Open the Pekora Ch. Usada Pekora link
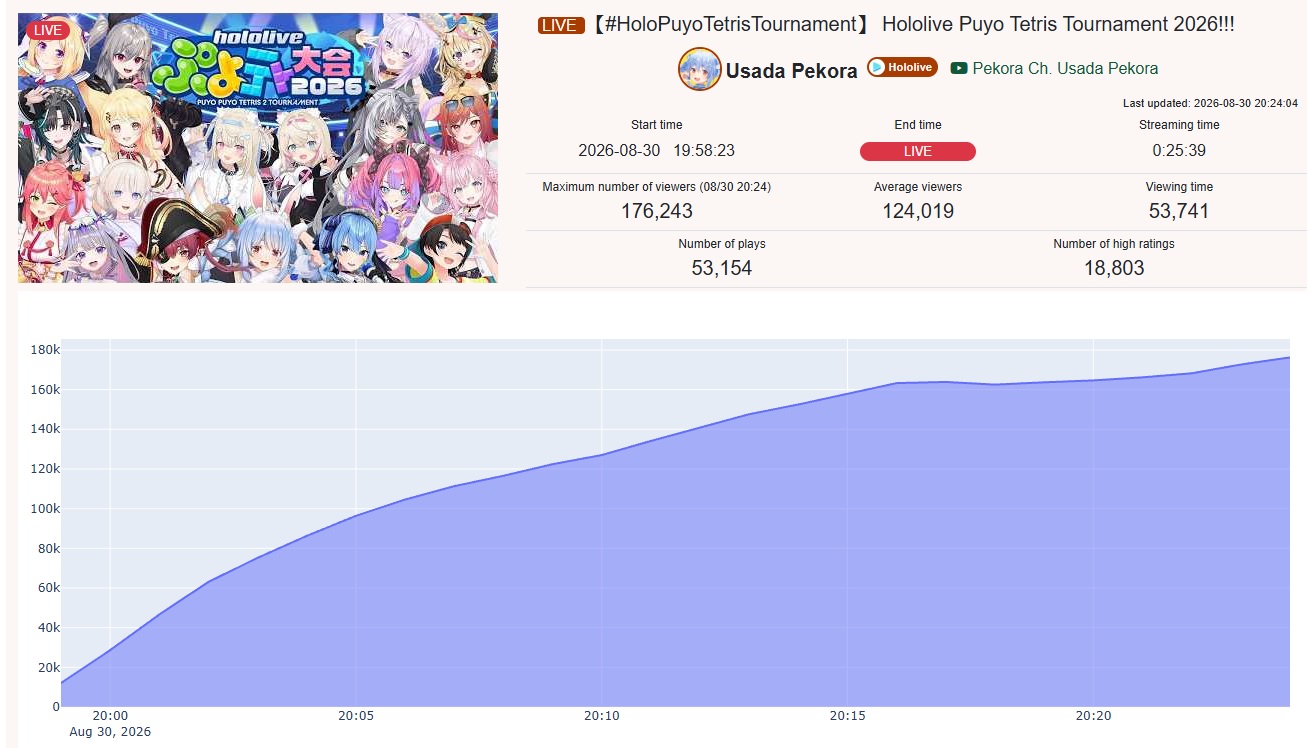This screenshot has height=748, width=1307. point(1065,69)
